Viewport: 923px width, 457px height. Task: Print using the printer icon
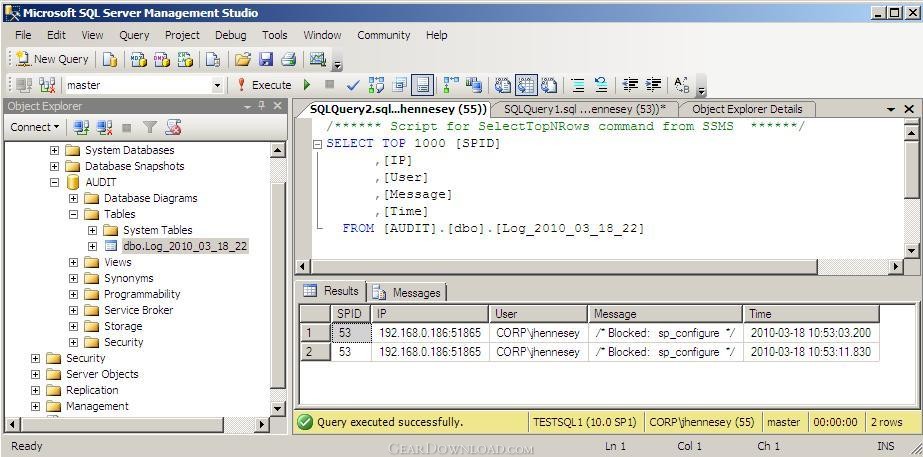288,59
